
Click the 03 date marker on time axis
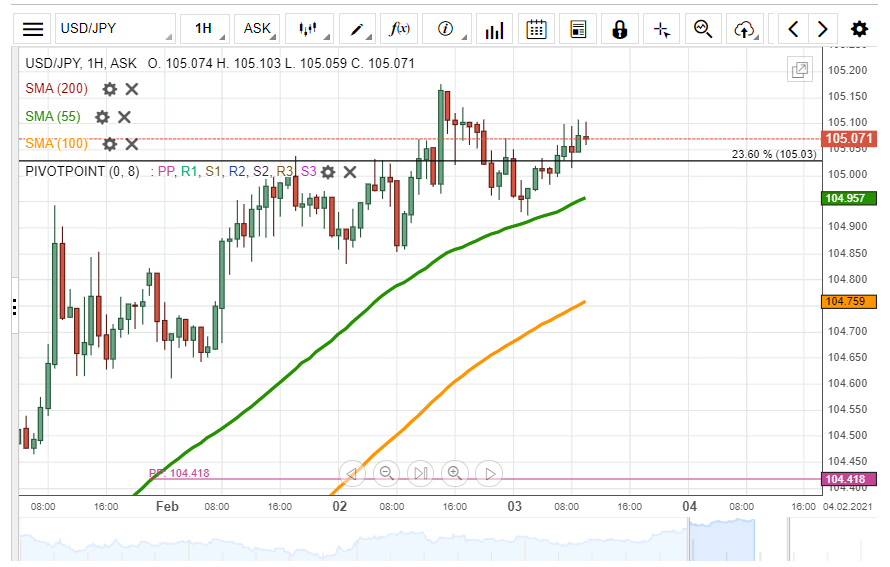click(514, 506)
